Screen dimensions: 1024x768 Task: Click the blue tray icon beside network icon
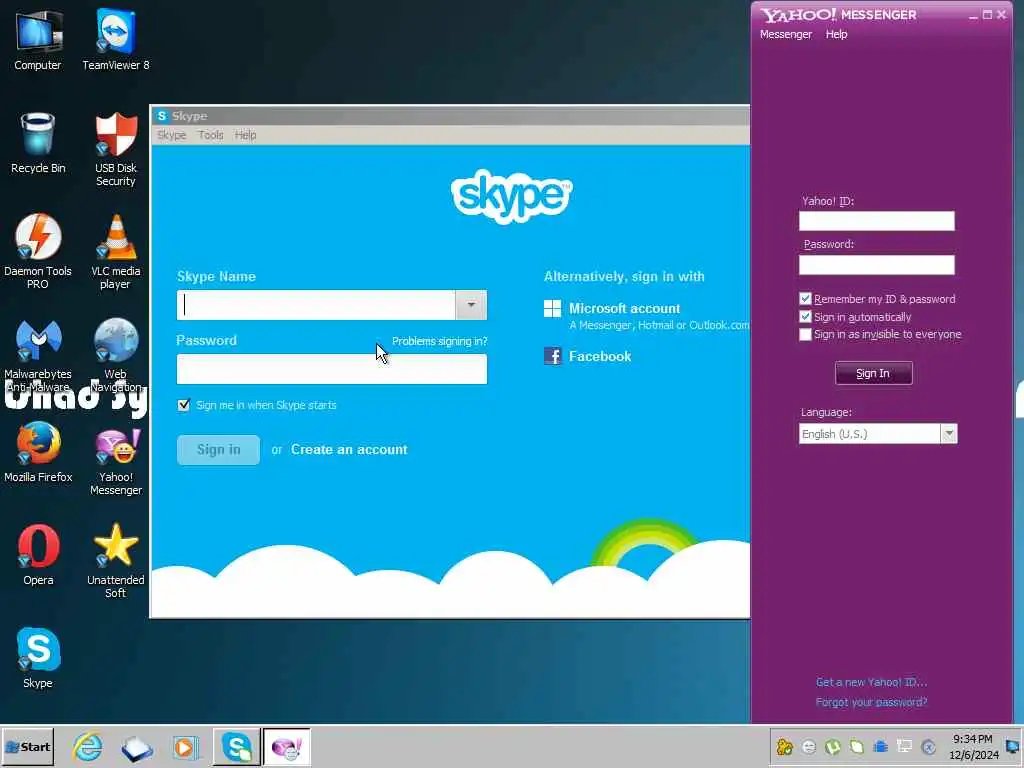click(880, 746)
